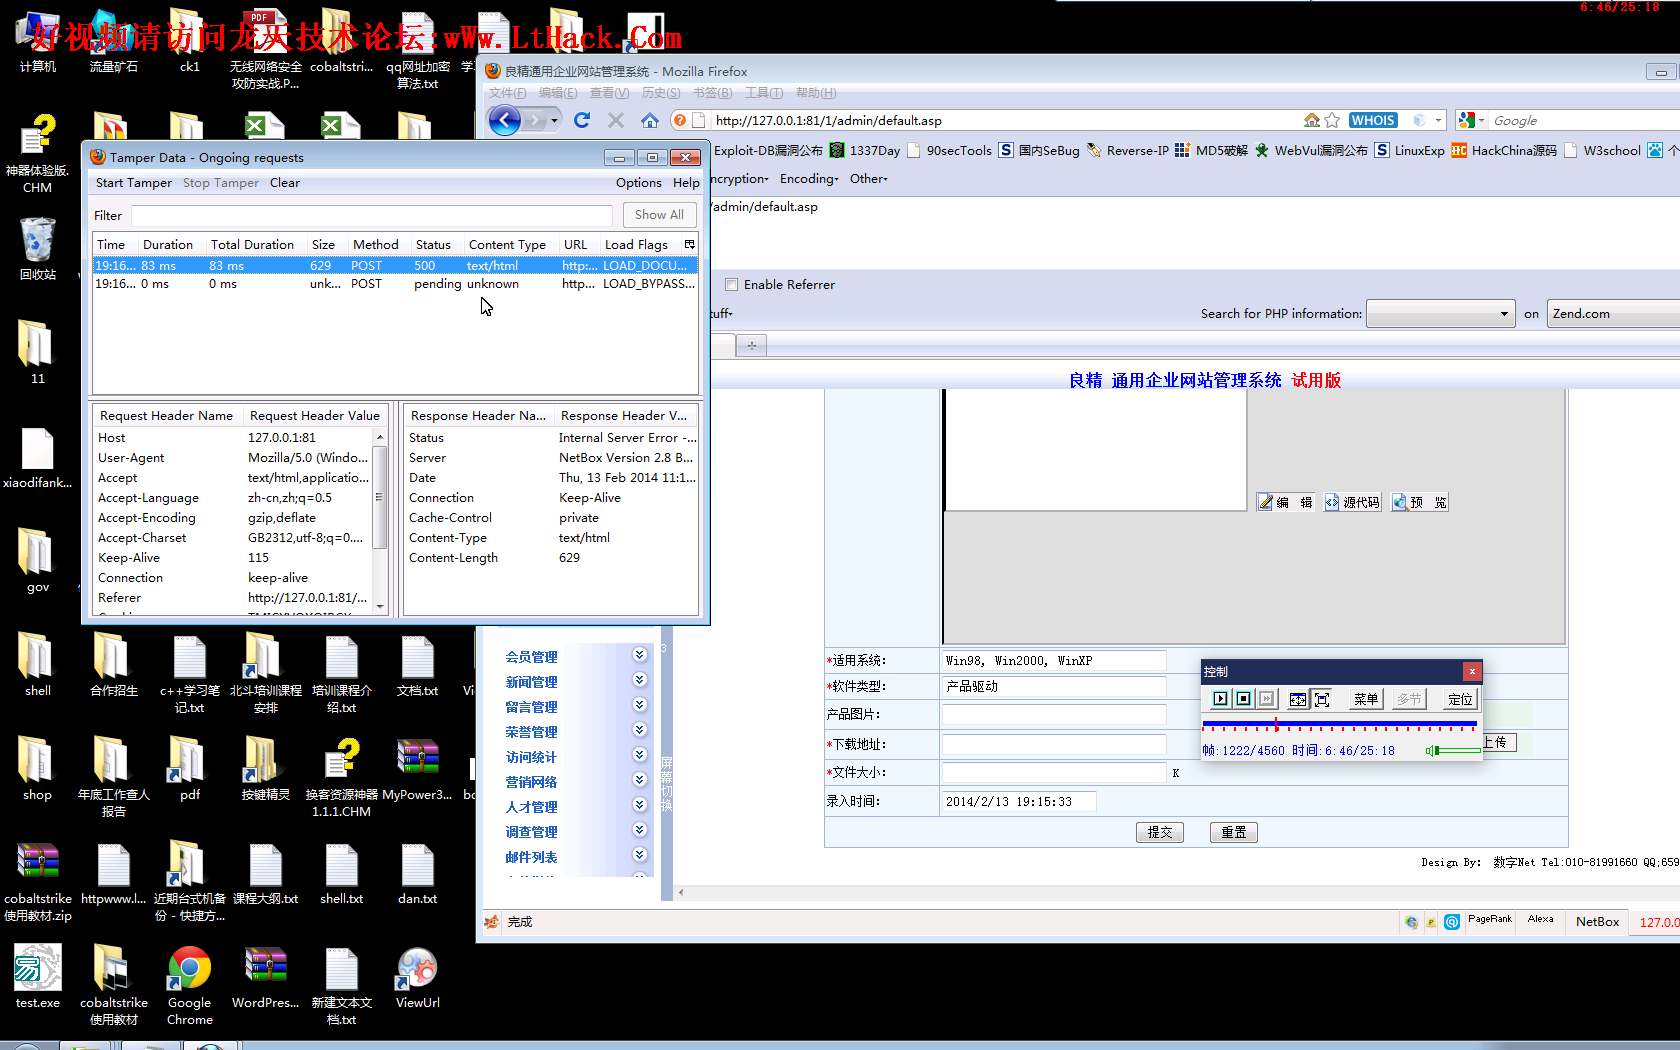
Task: Click the 文件大小 input field
Action: (1054, 772)
